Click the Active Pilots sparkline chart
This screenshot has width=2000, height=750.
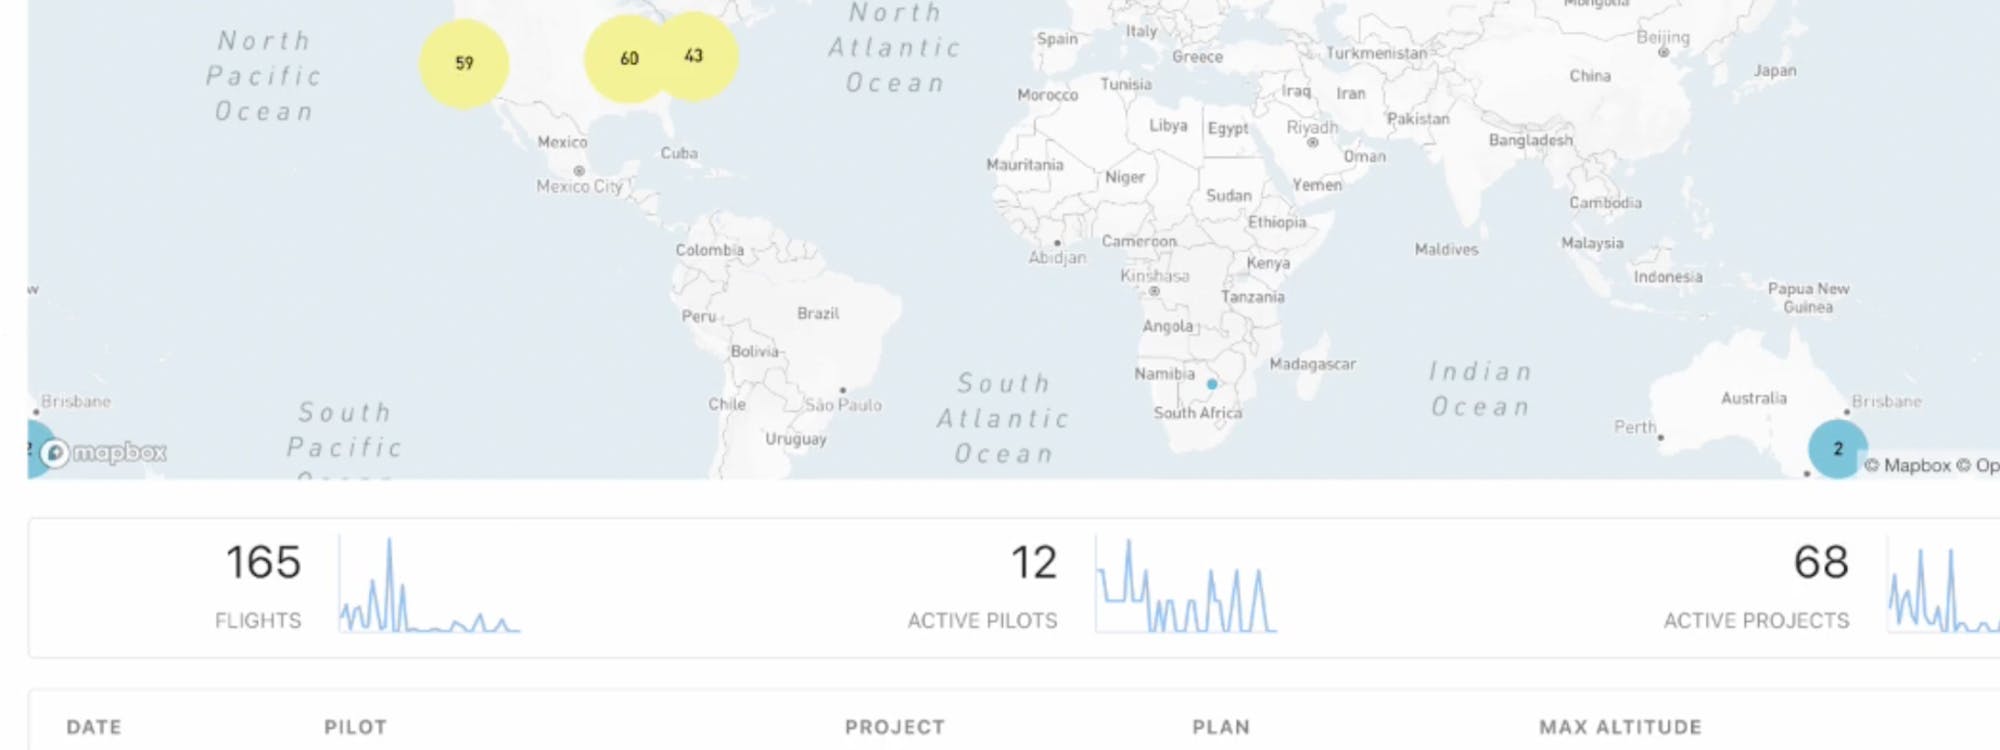(1186, 587)
